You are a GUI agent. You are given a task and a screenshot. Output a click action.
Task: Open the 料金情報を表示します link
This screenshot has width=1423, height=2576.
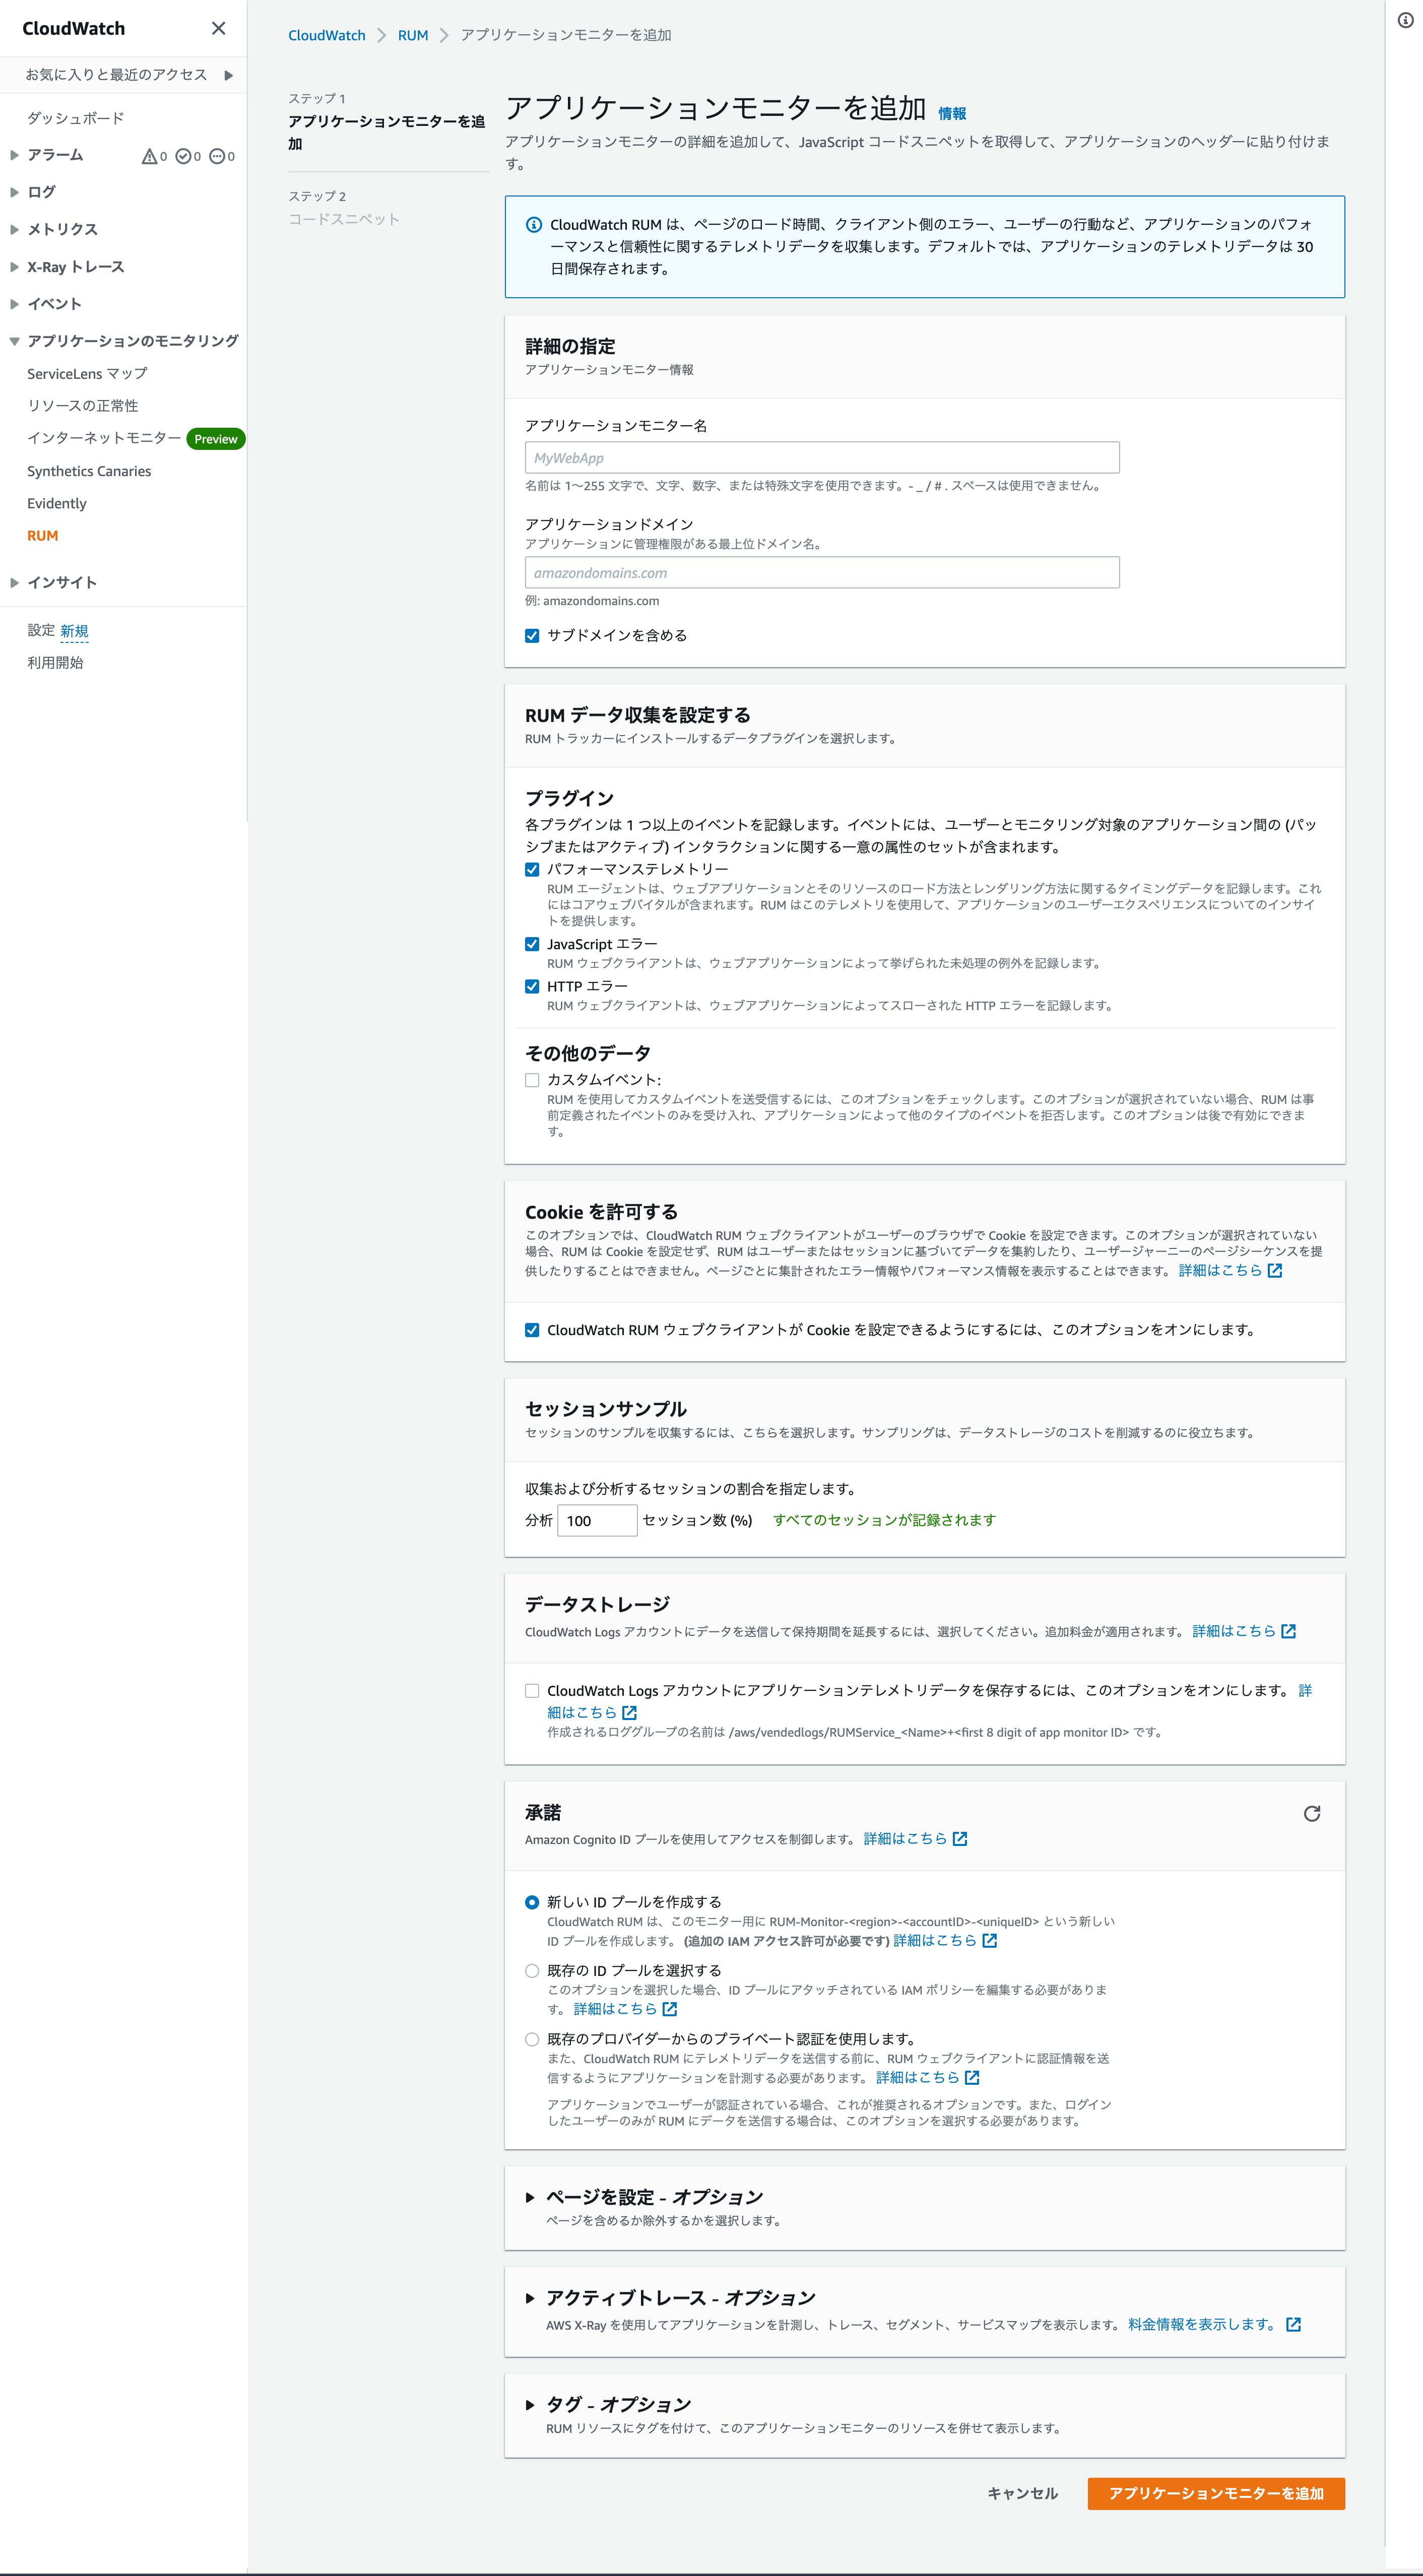pyautogui.click(x=1214, y=2324)
